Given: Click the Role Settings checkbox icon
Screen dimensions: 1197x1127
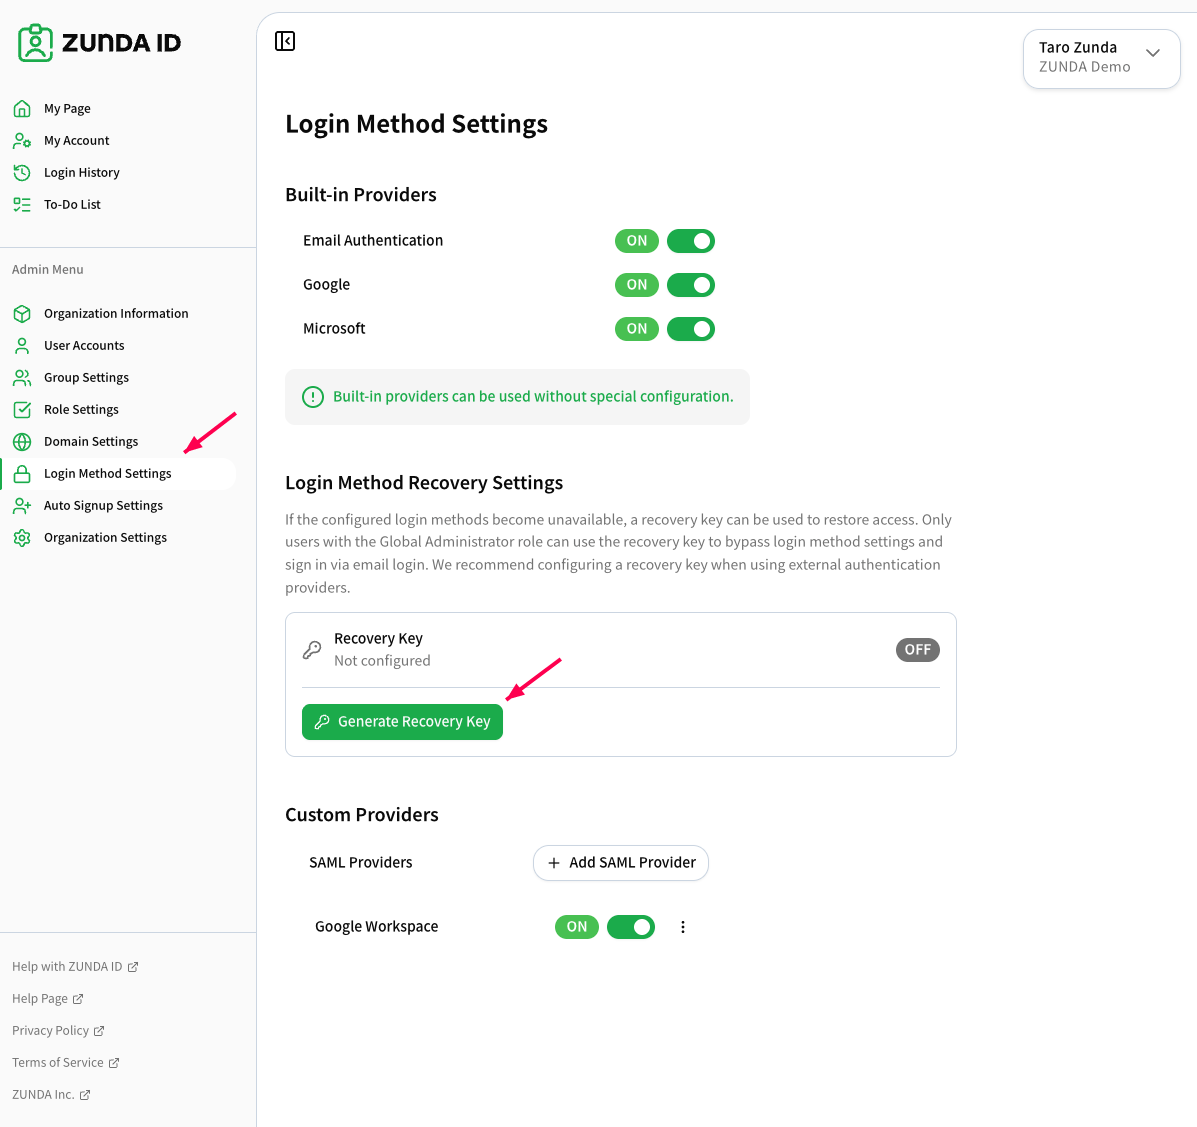Looking at the screenshot, I should point(22,410).
